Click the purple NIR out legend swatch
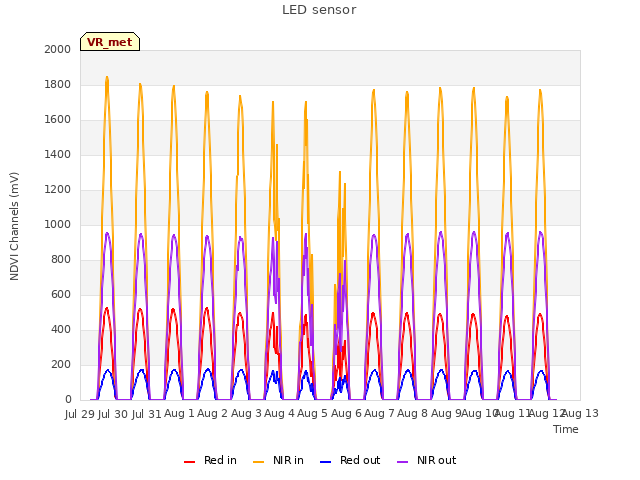Viewport: 640px width, 480px height. tap(402, 461)
